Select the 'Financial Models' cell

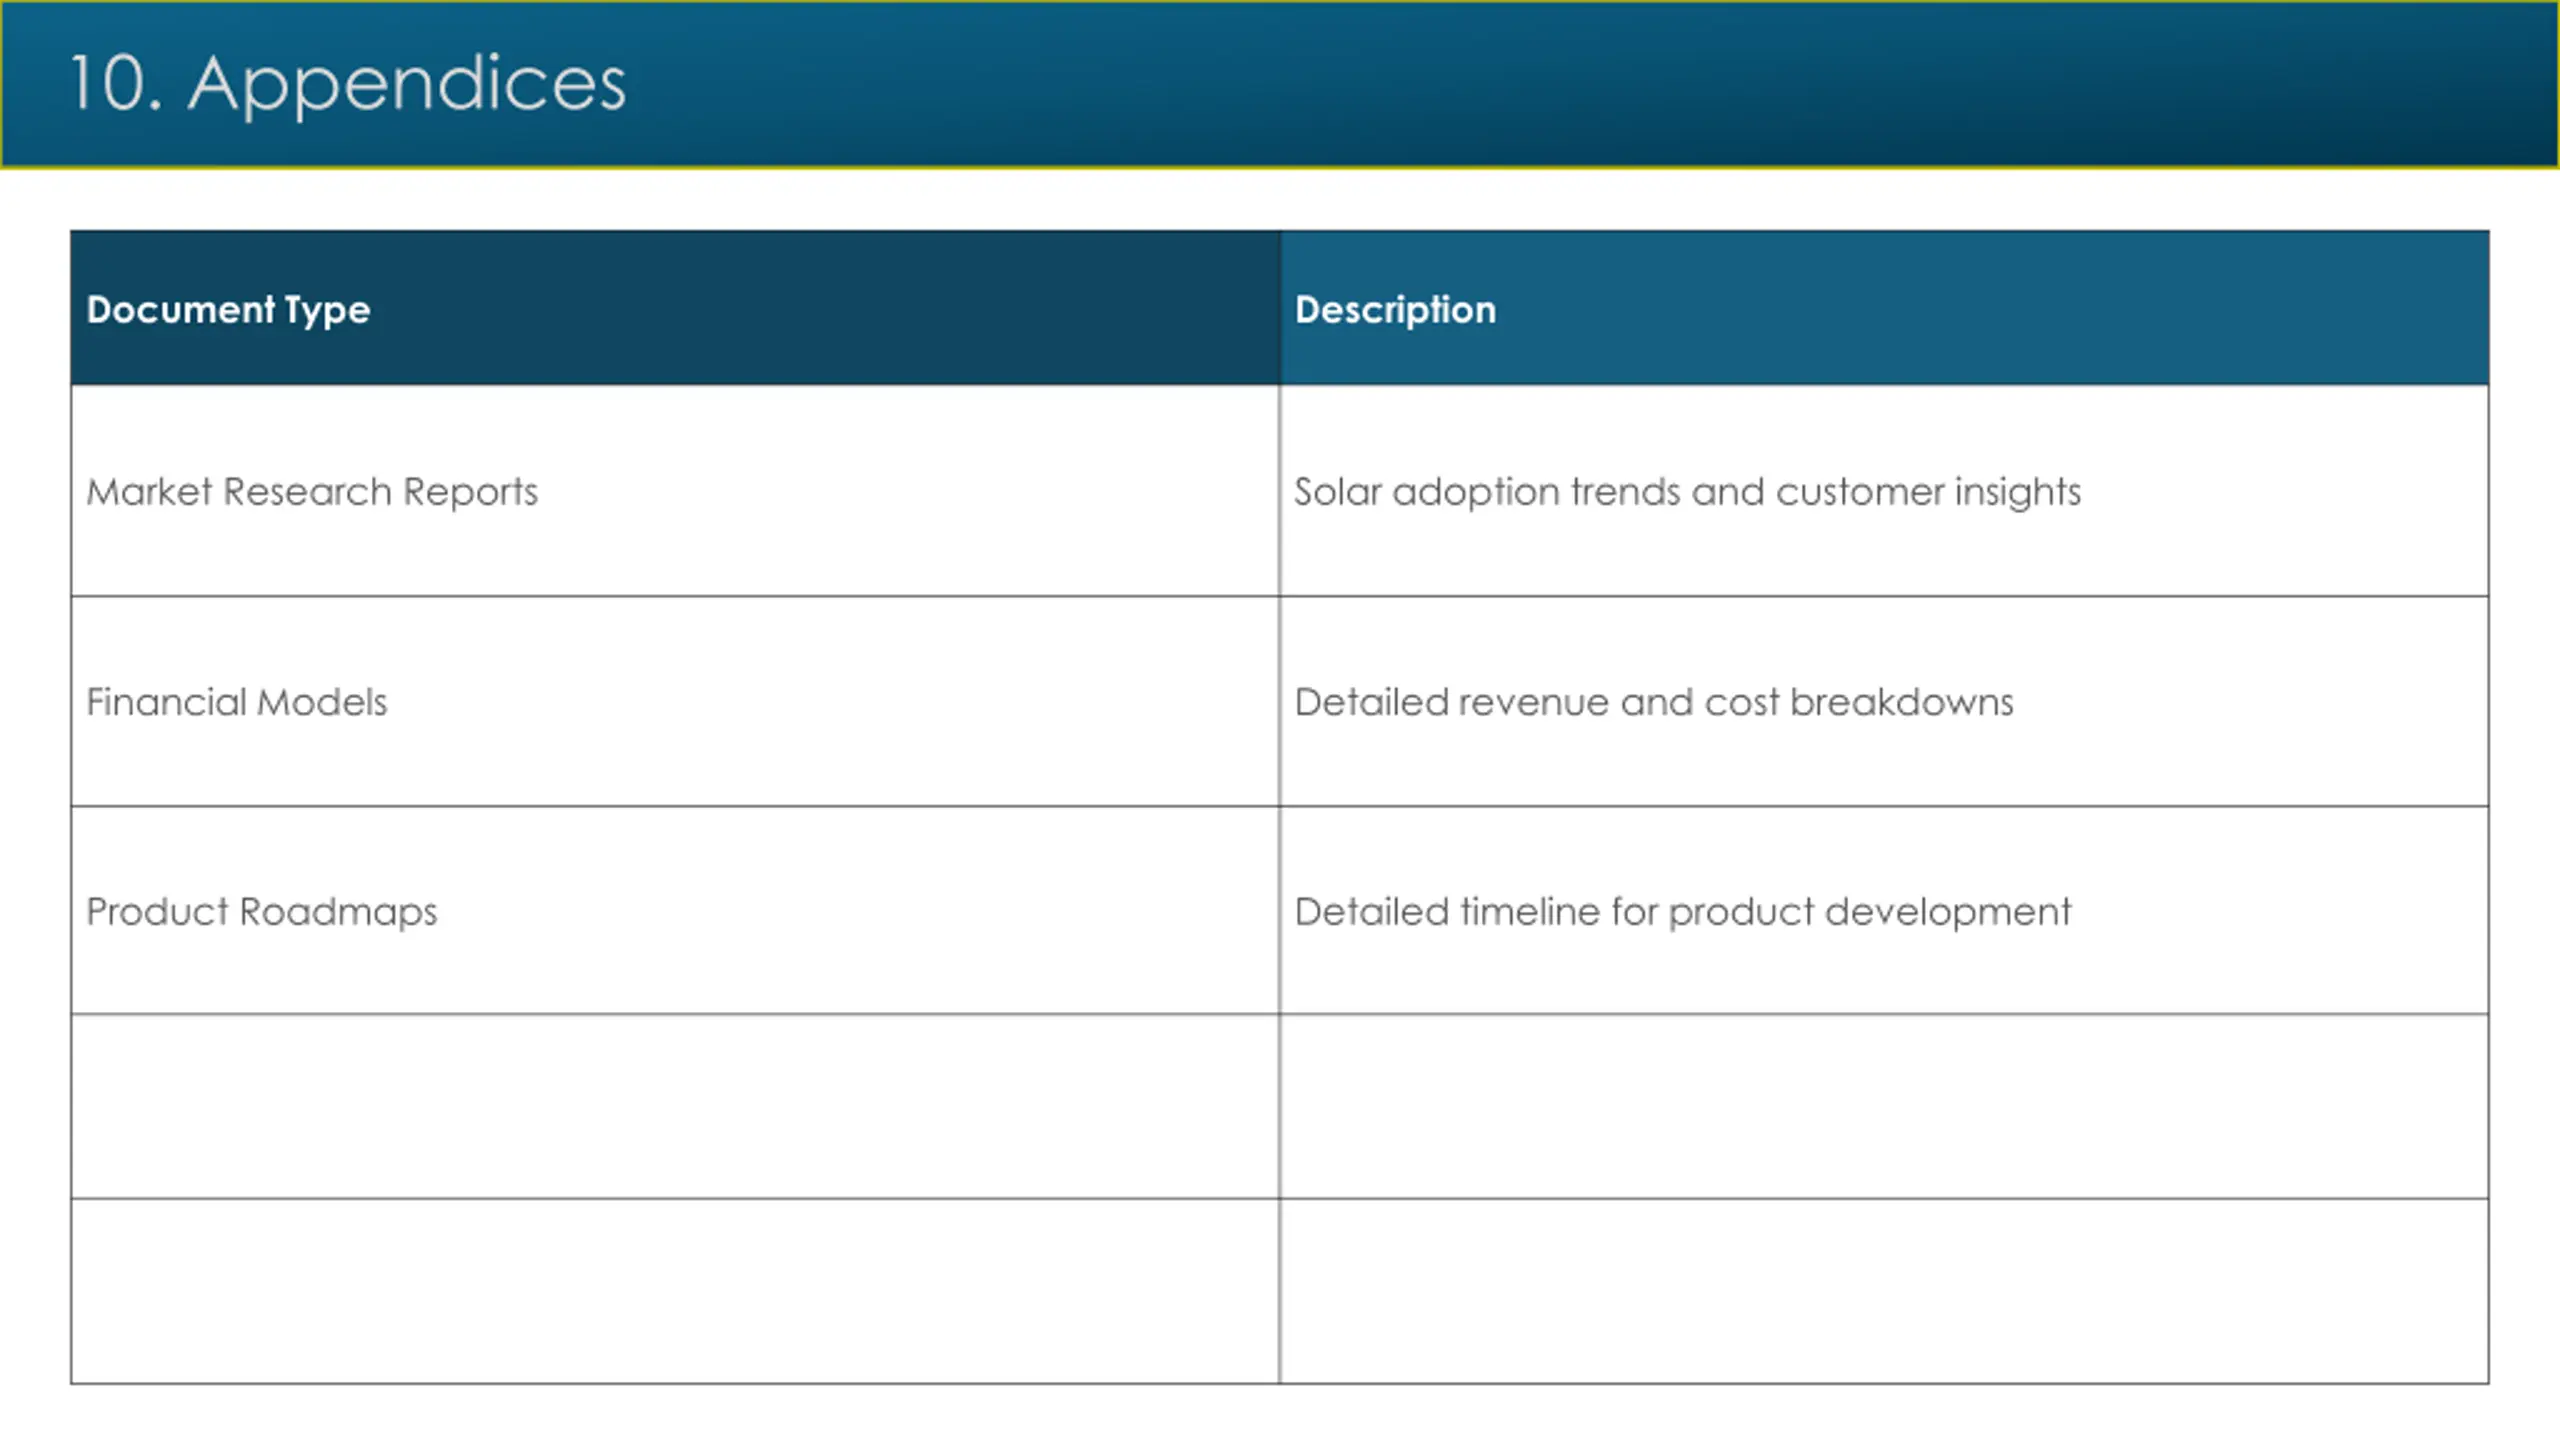(675, 701)
